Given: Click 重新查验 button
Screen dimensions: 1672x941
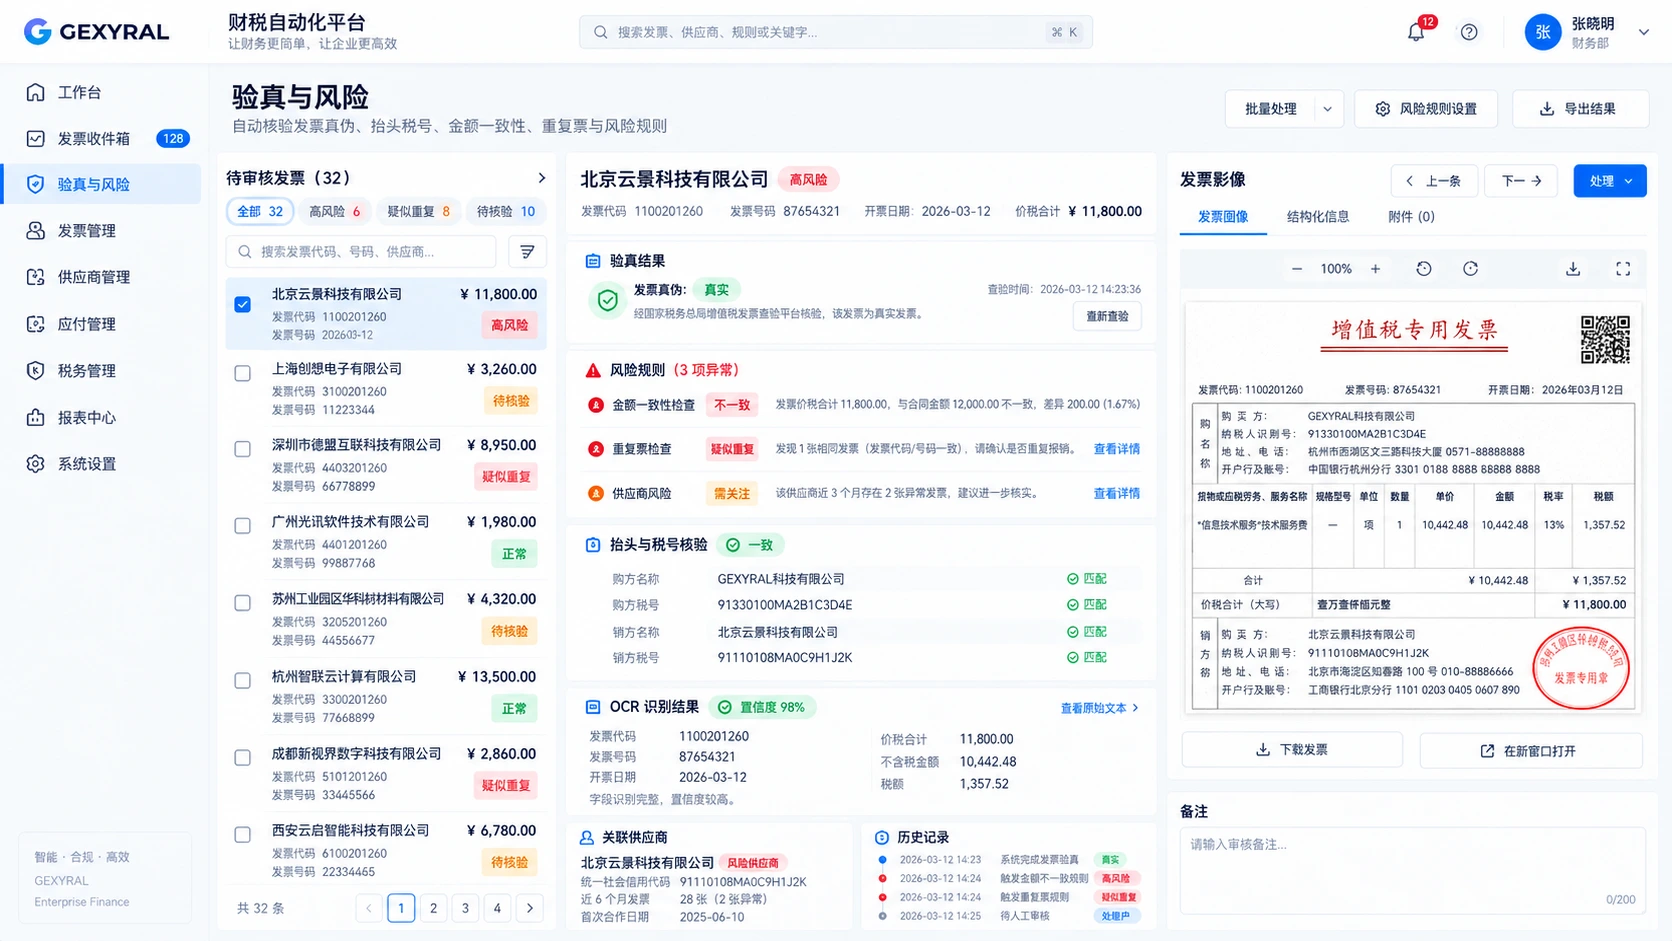Looking at the screenshot, I should (1107, 316).
